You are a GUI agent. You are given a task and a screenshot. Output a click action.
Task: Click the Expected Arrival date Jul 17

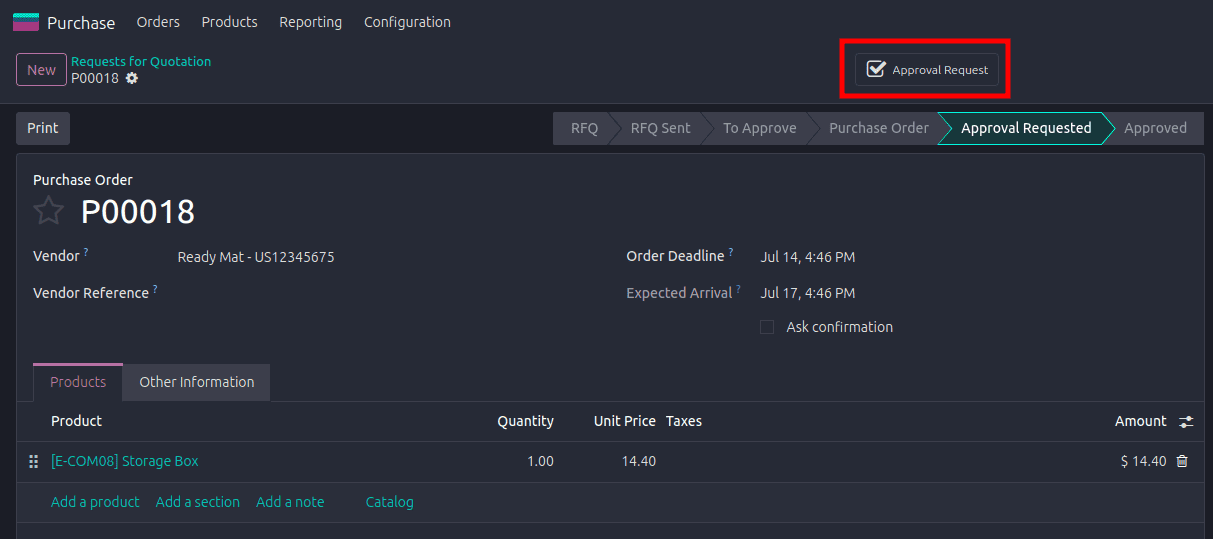click(808, 293)
